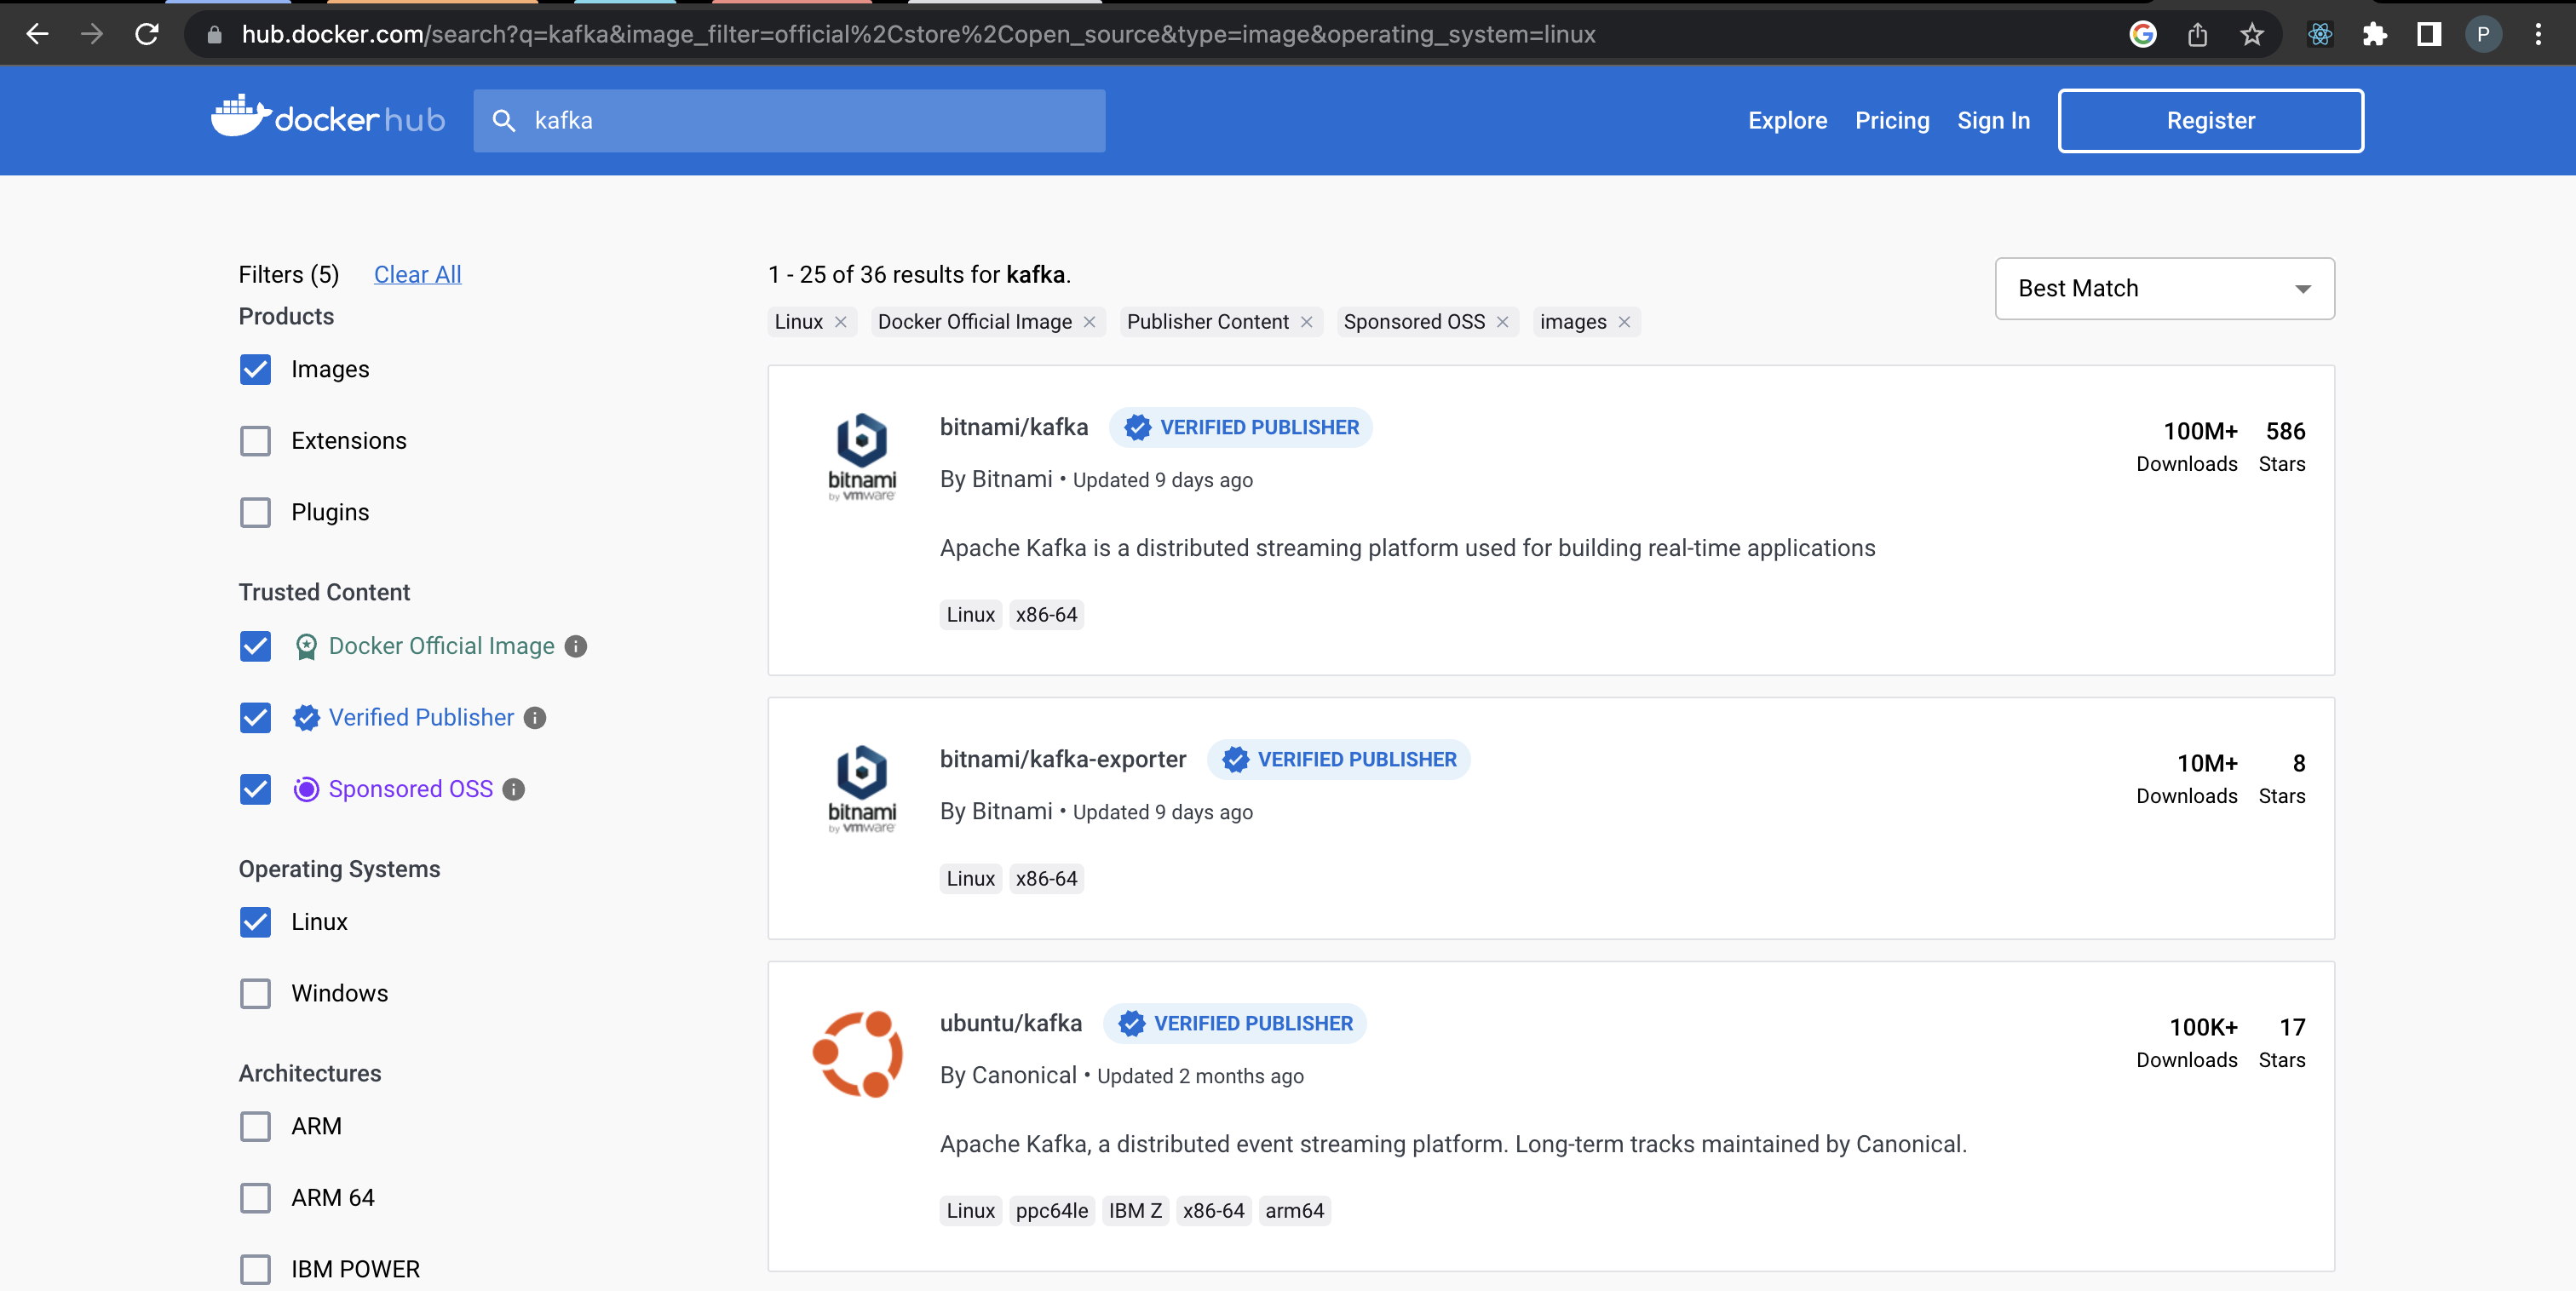Image resolution: width=2576 pixels, height=1291 pixels.
Task: Open the browser Extensions puzzle icon
Action: 2374,35
